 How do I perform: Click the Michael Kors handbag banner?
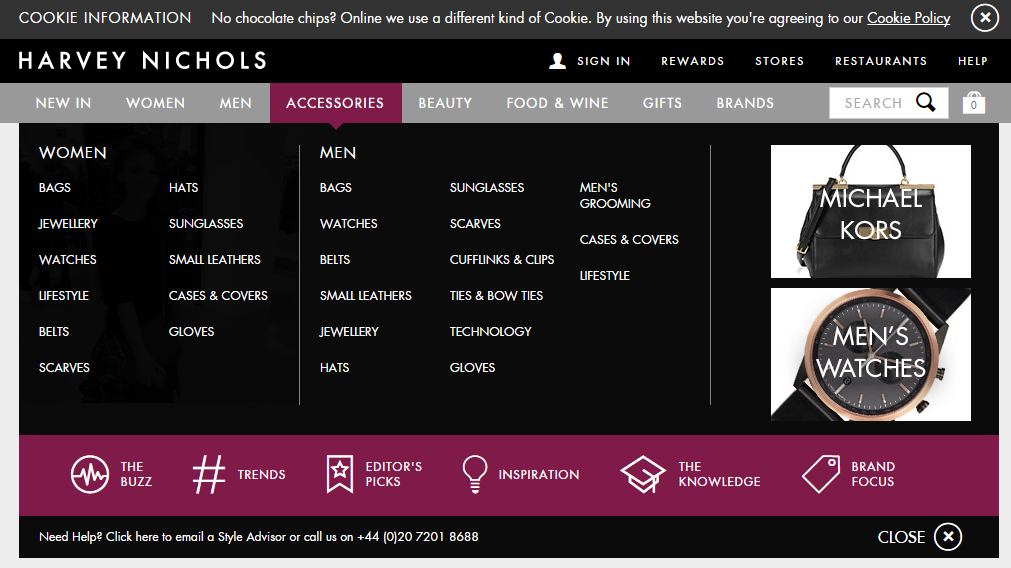pos(870,211)
